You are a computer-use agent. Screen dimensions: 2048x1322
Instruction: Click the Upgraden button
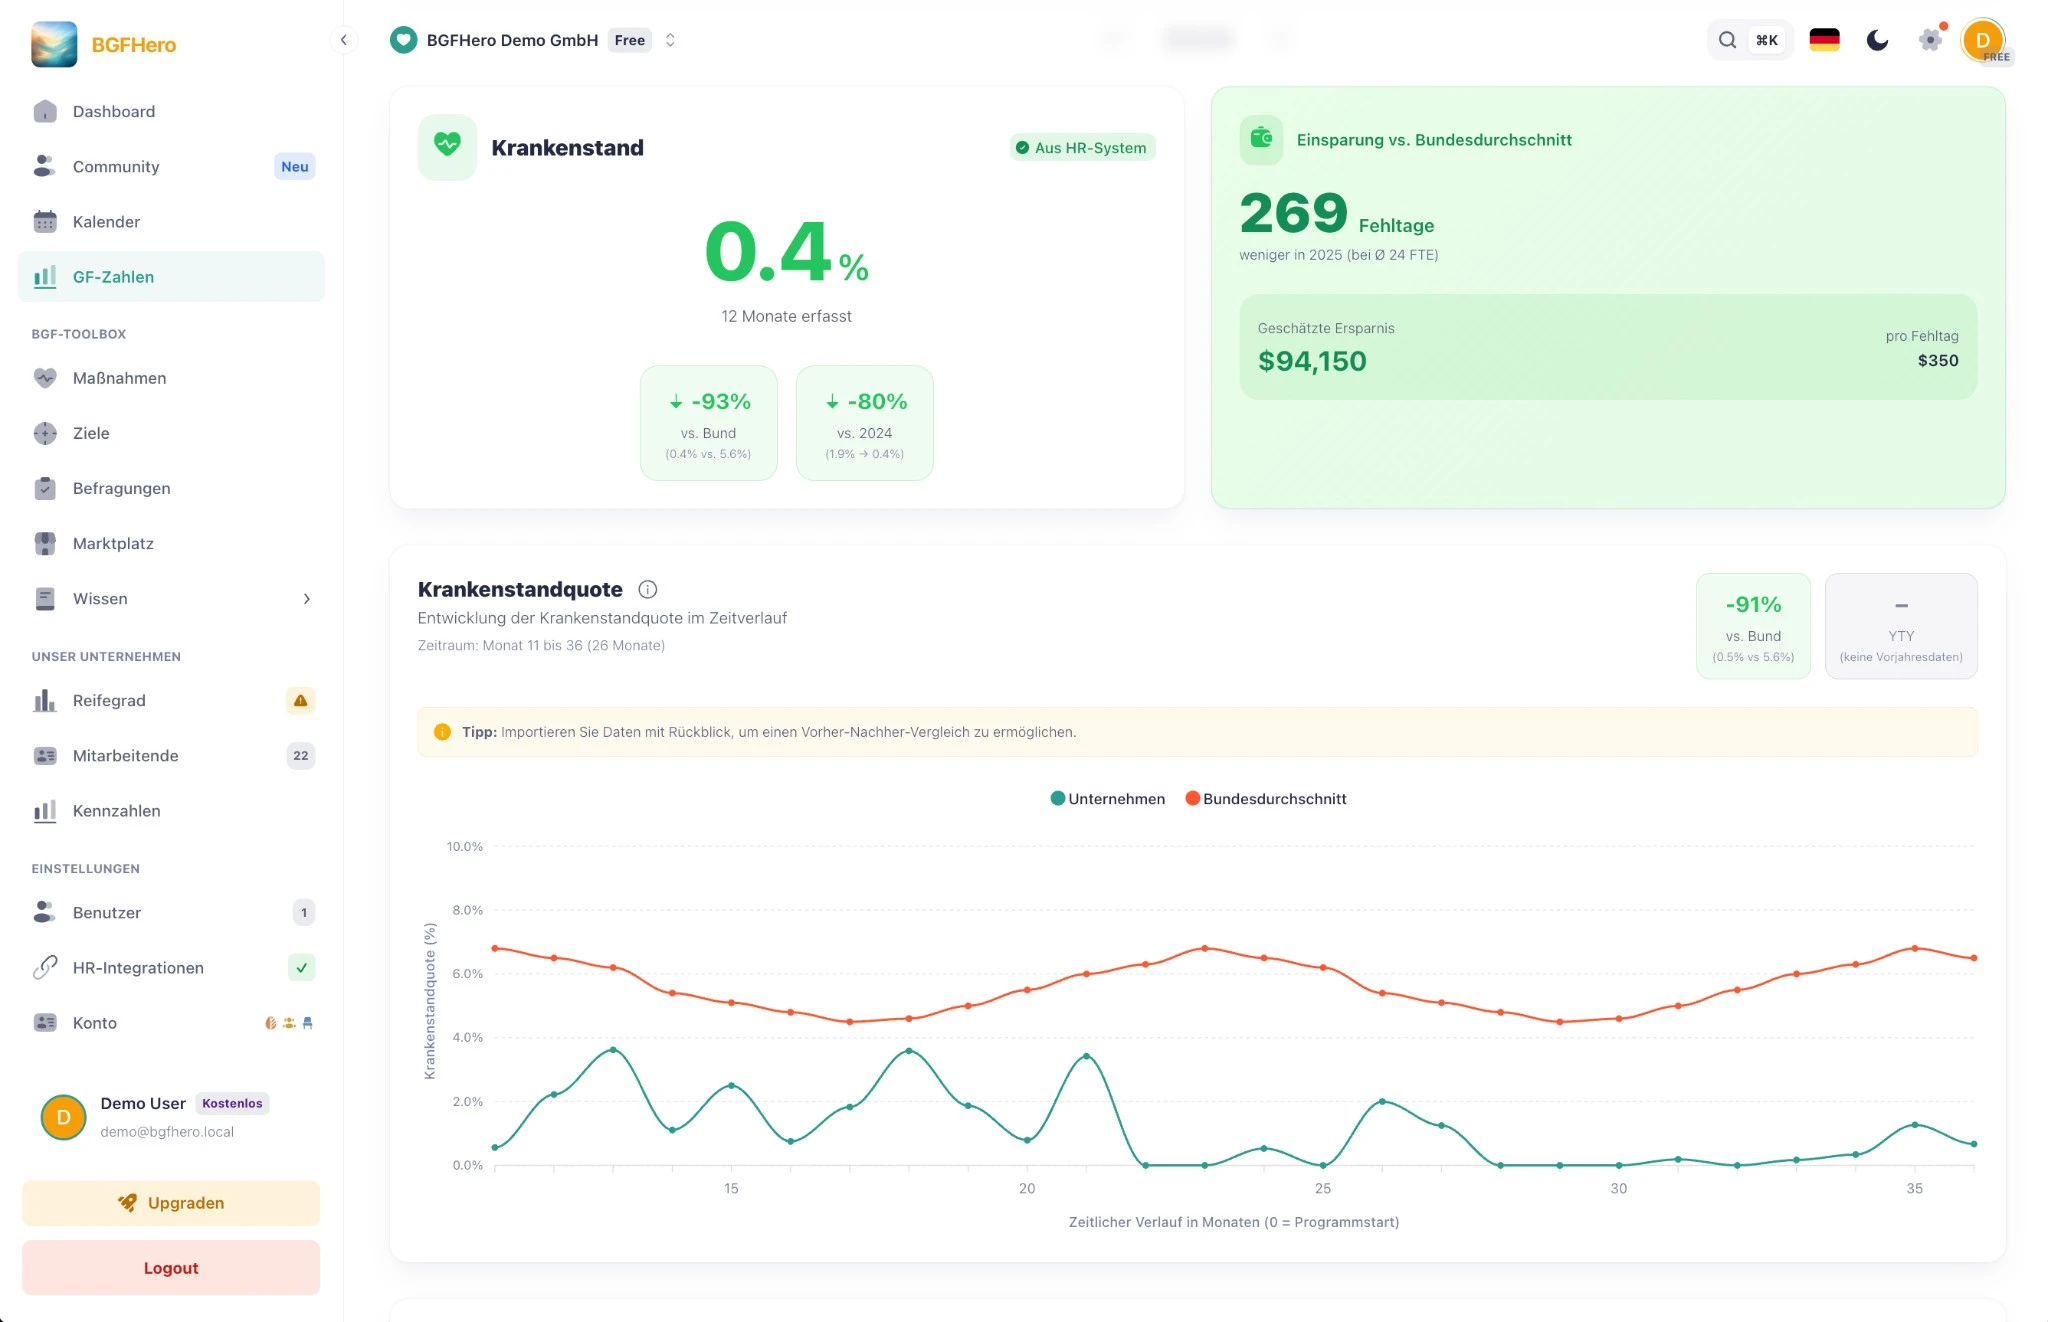click(170, 1203)
